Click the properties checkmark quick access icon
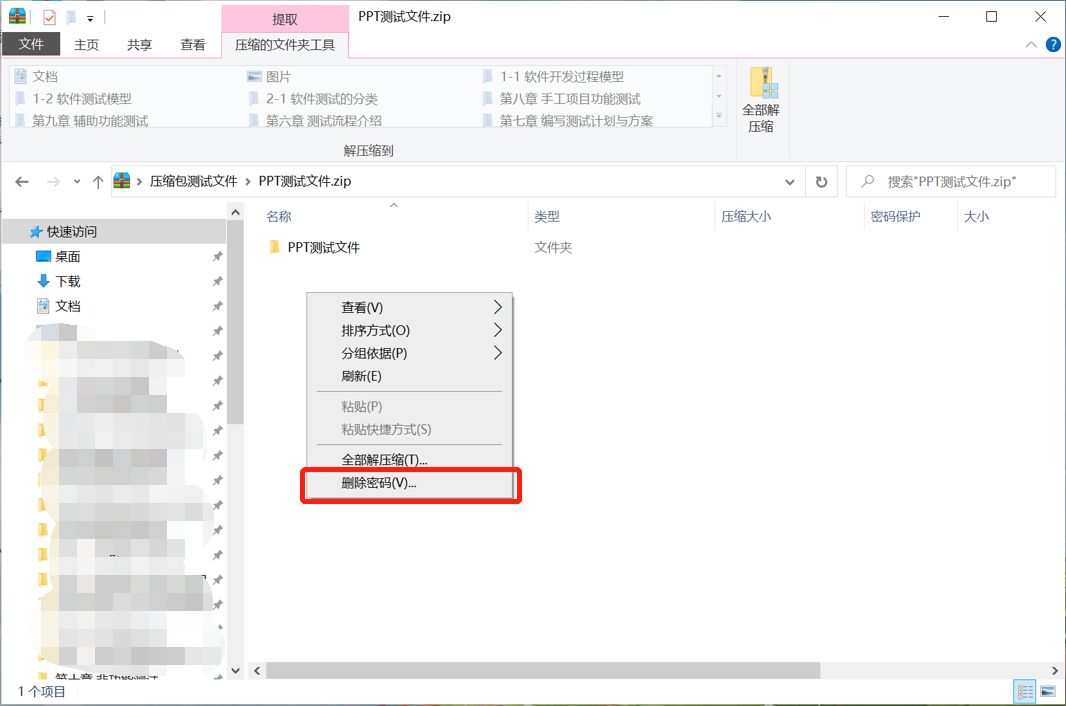Viewport: 1066px width, 706px height. [x=49, y=18]
